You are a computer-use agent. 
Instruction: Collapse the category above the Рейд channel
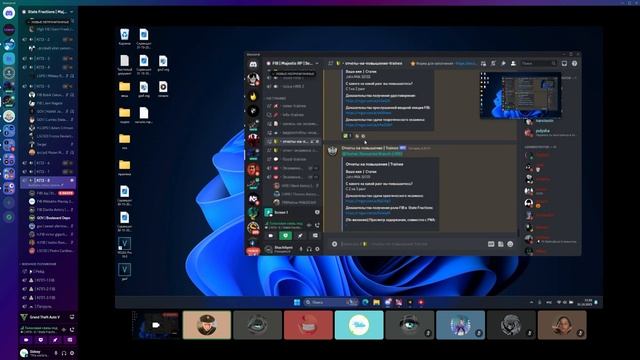[38, 264]
